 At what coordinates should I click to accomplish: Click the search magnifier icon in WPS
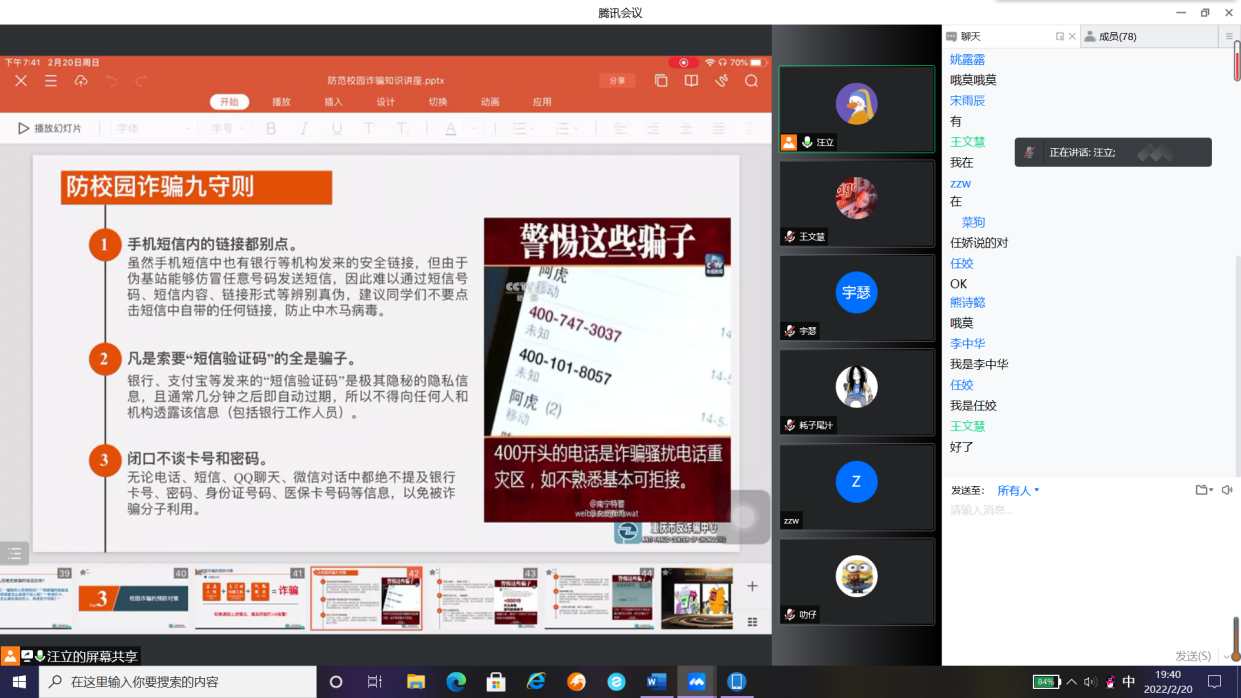point(751,81)
